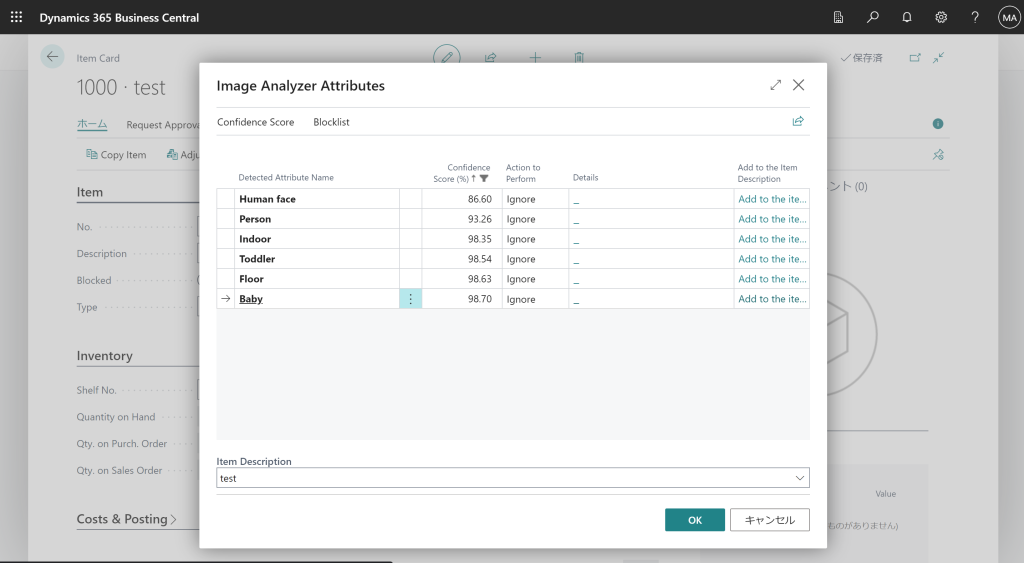Click Add to the item for Person
Screen dimensions: 1024x563
772,219
